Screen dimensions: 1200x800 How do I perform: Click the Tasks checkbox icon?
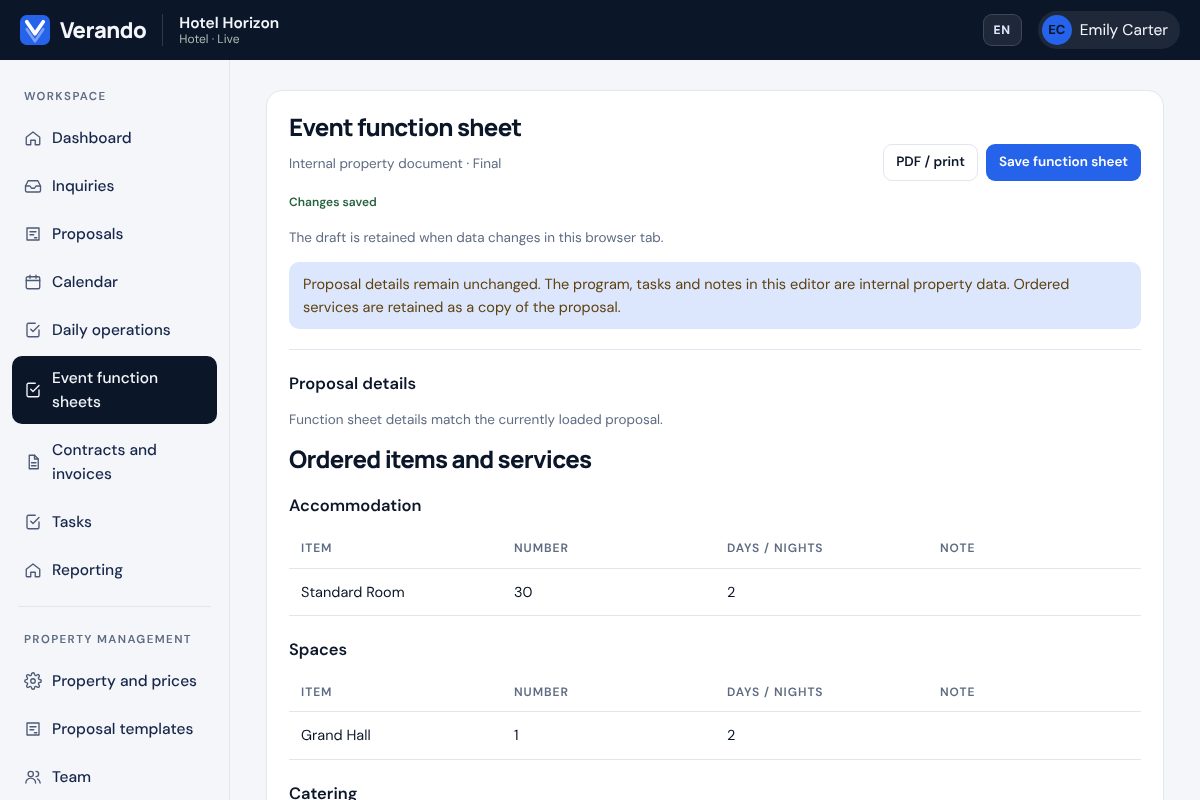coord(33,522)
